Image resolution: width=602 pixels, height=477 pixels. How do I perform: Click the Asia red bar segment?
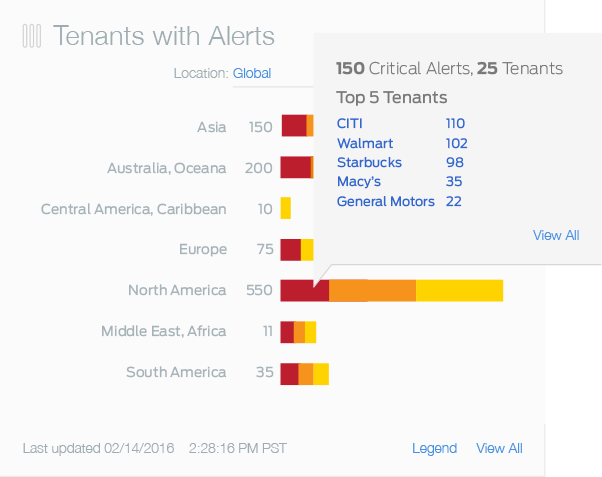click(293, 126)
